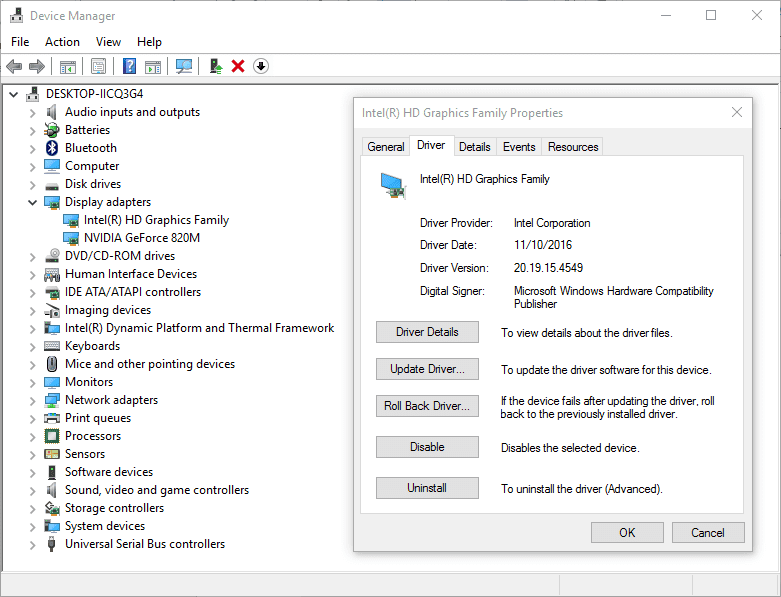Click the blue Help question-mark icon

[x=130, y=66]
